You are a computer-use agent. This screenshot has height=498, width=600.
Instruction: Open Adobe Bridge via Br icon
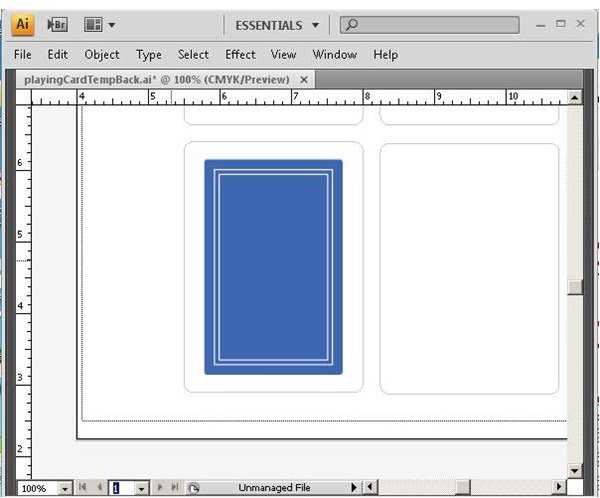(x=57, y=25)
